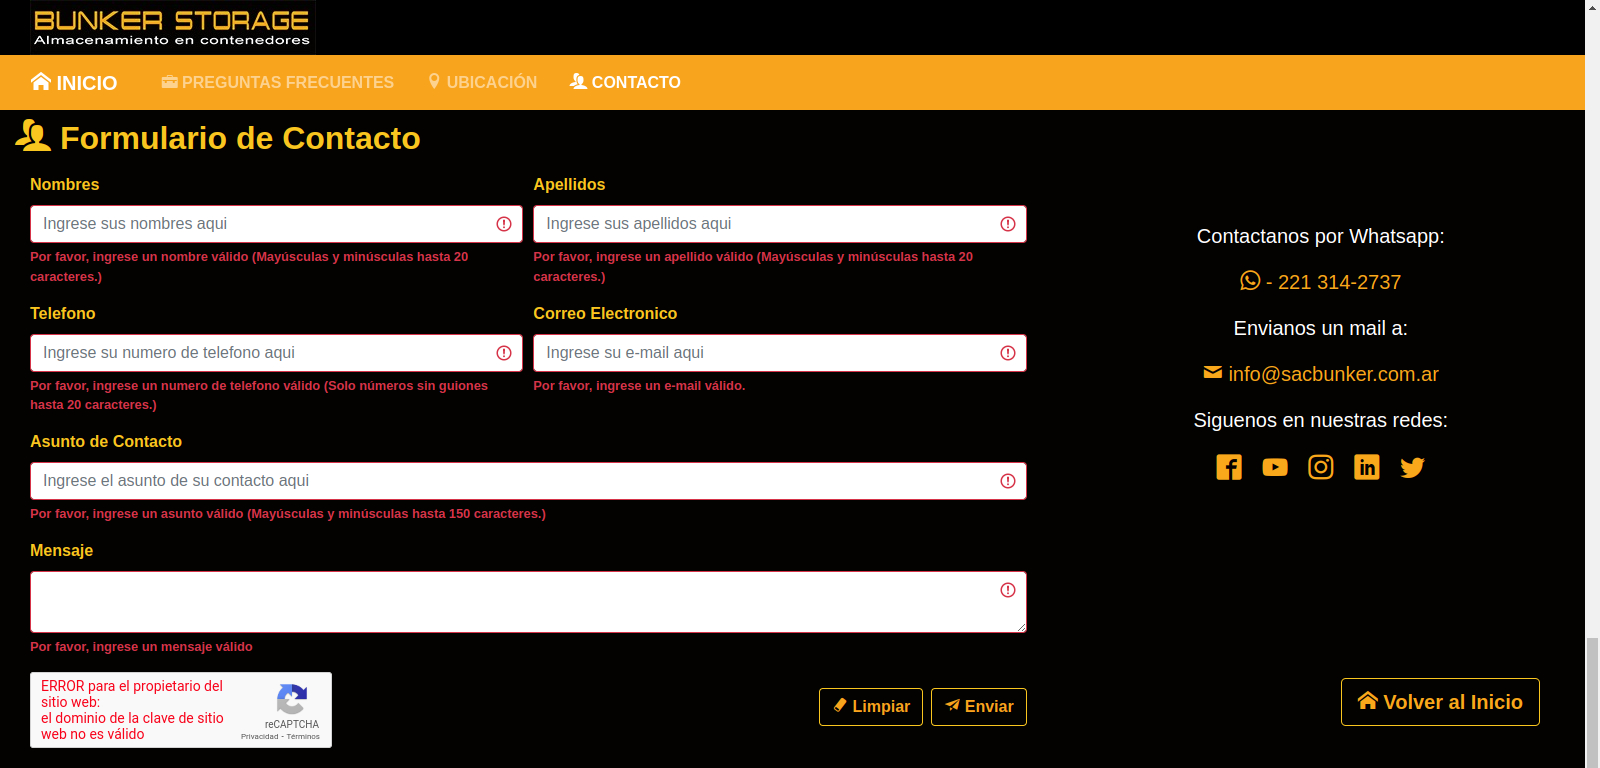
Task: Go to INICIO in navigation bar
Action: pos(74,83)
